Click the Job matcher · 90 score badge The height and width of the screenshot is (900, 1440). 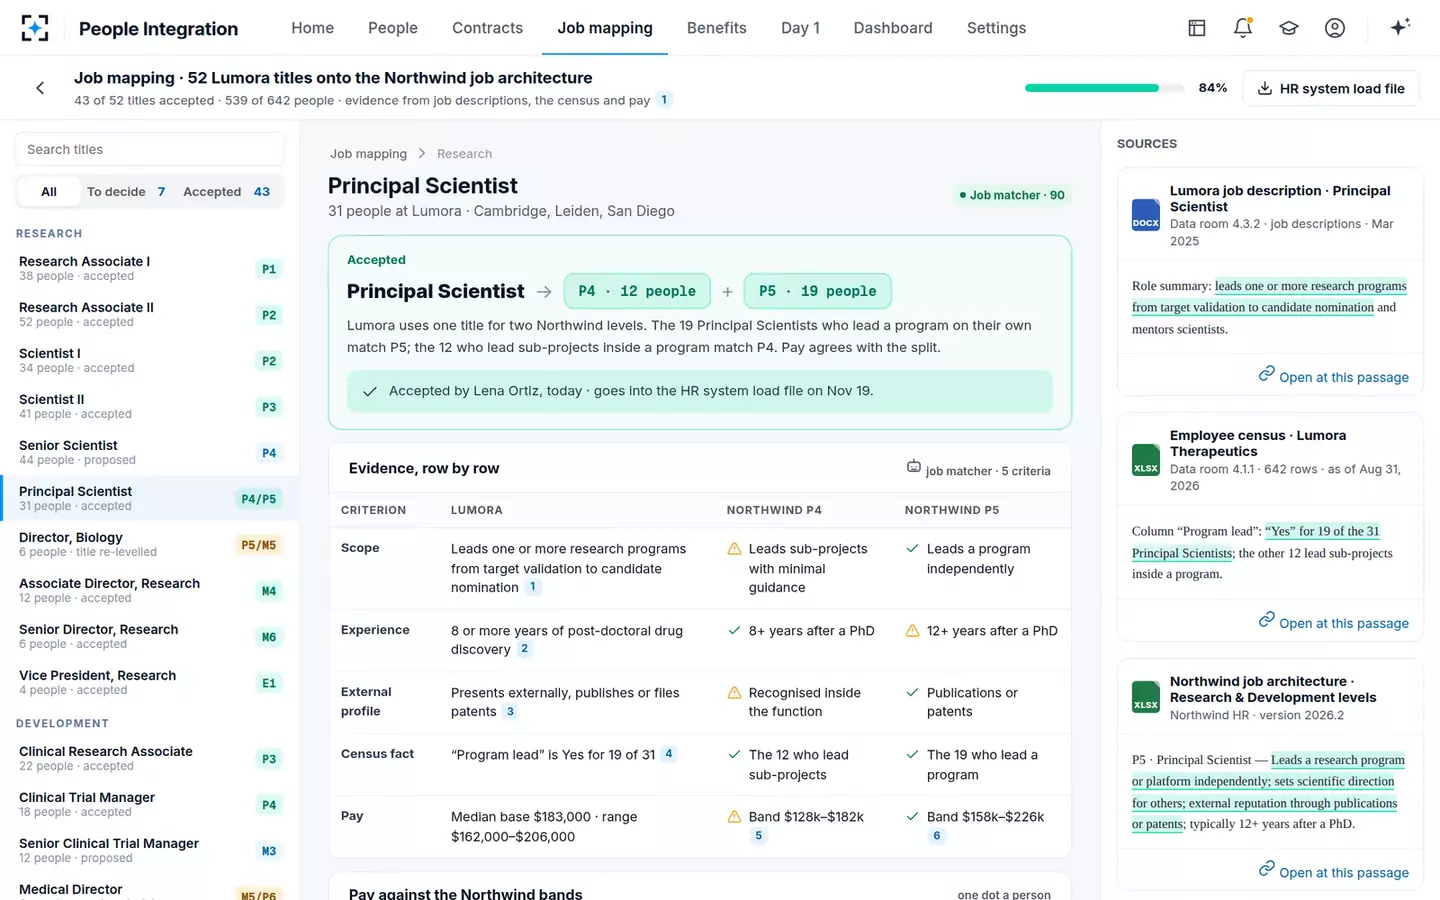click(1011, 195)
